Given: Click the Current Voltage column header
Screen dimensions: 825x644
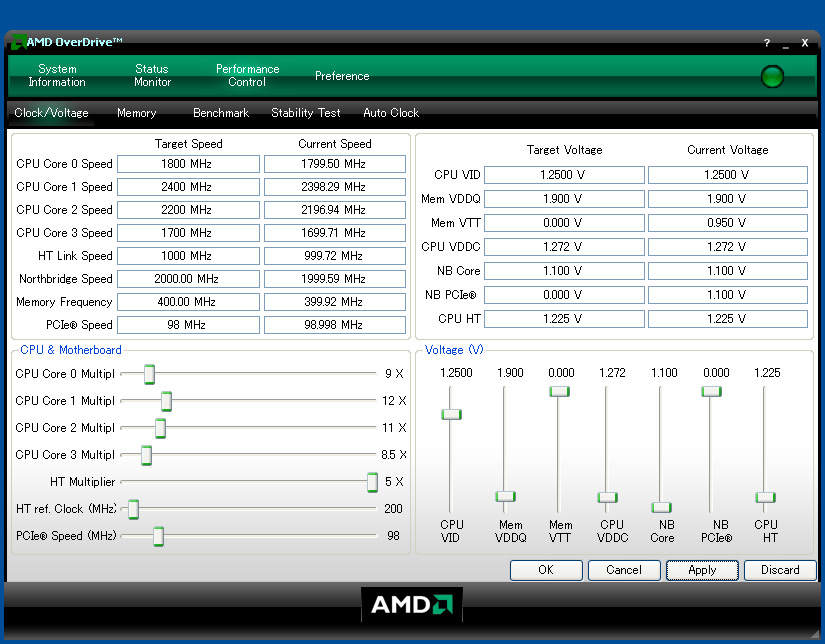Looking at the screenshot, I should 728,150.
